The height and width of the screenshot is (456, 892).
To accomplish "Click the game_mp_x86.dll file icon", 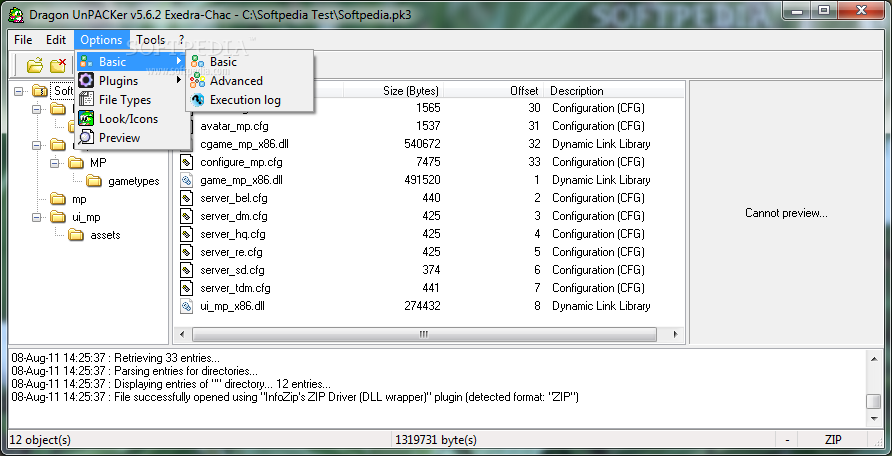I will pyautogui.click(x=187, y=180).
